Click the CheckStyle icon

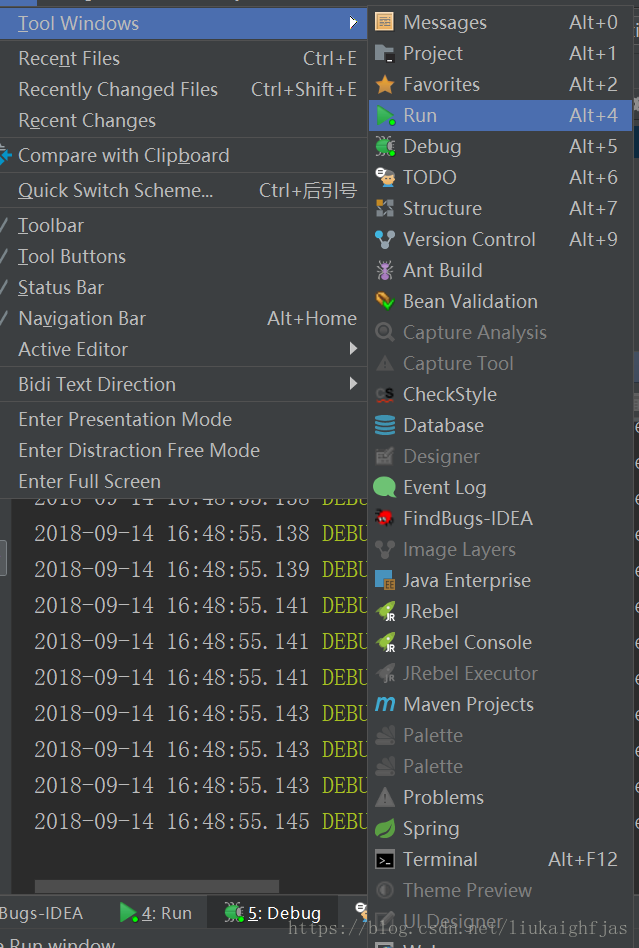click(x=384, y=394)
